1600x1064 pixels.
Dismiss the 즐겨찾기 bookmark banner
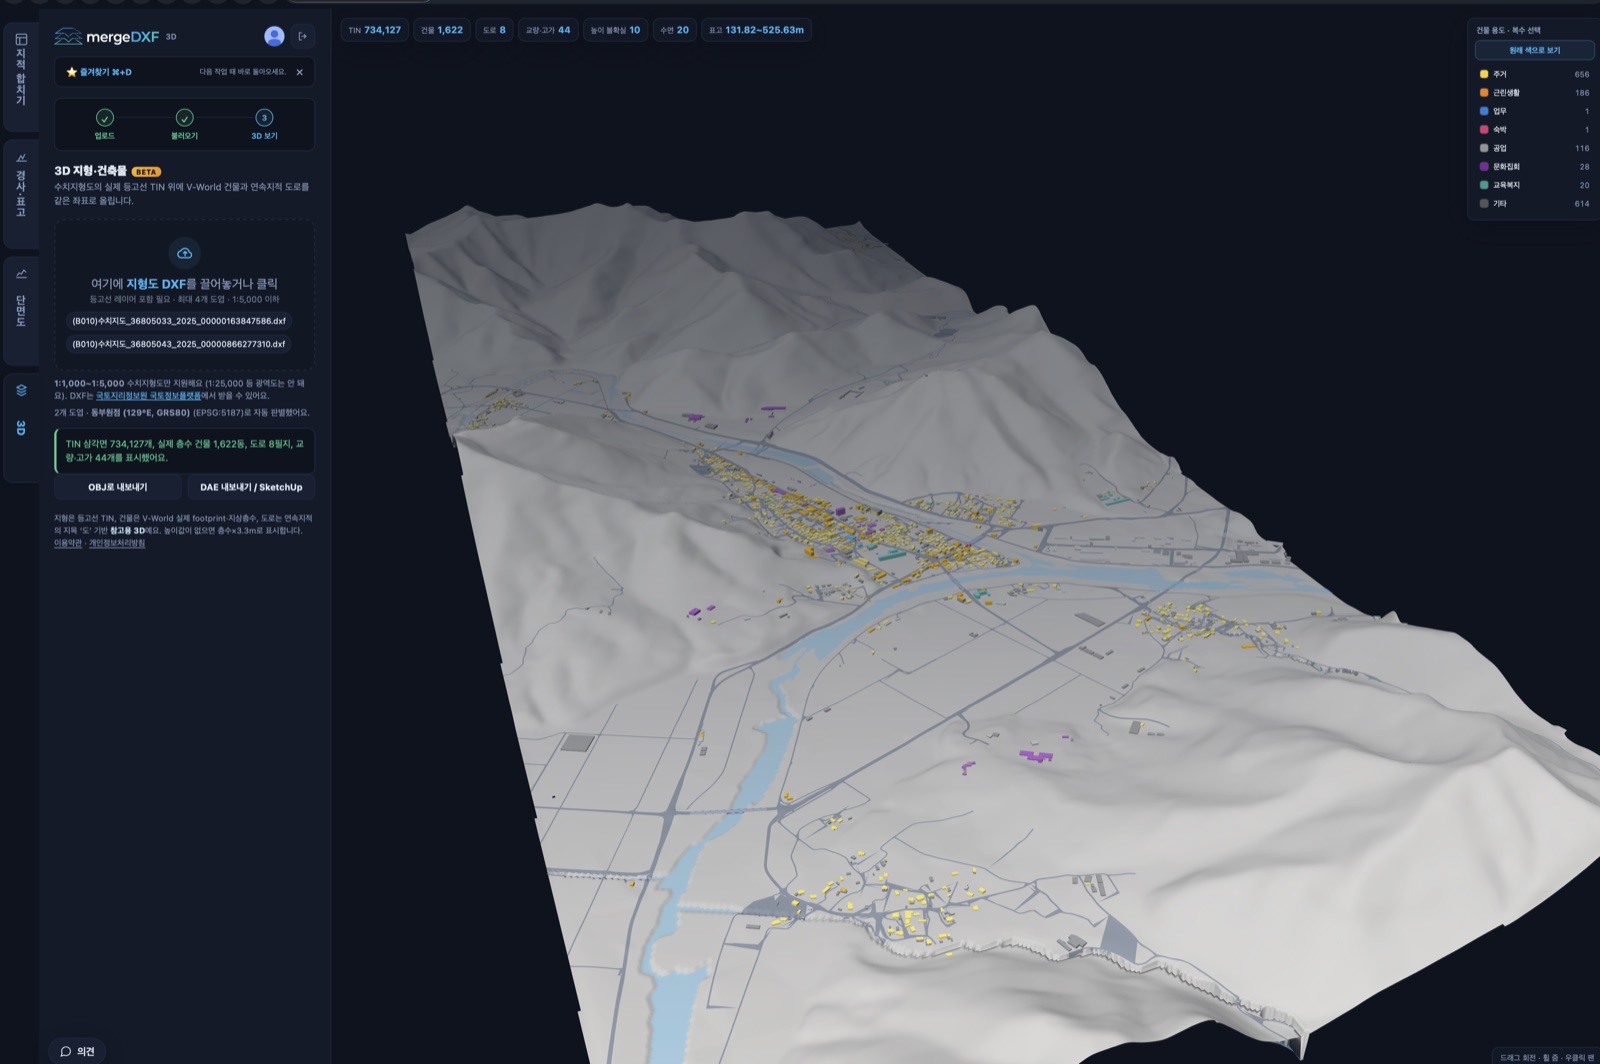click(299, 72)
